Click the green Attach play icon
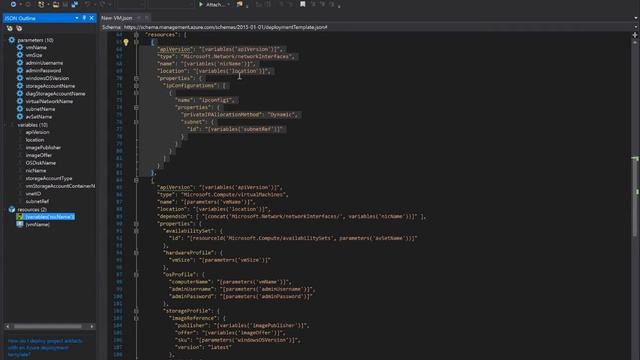640x360 pixels. point(201,4)
